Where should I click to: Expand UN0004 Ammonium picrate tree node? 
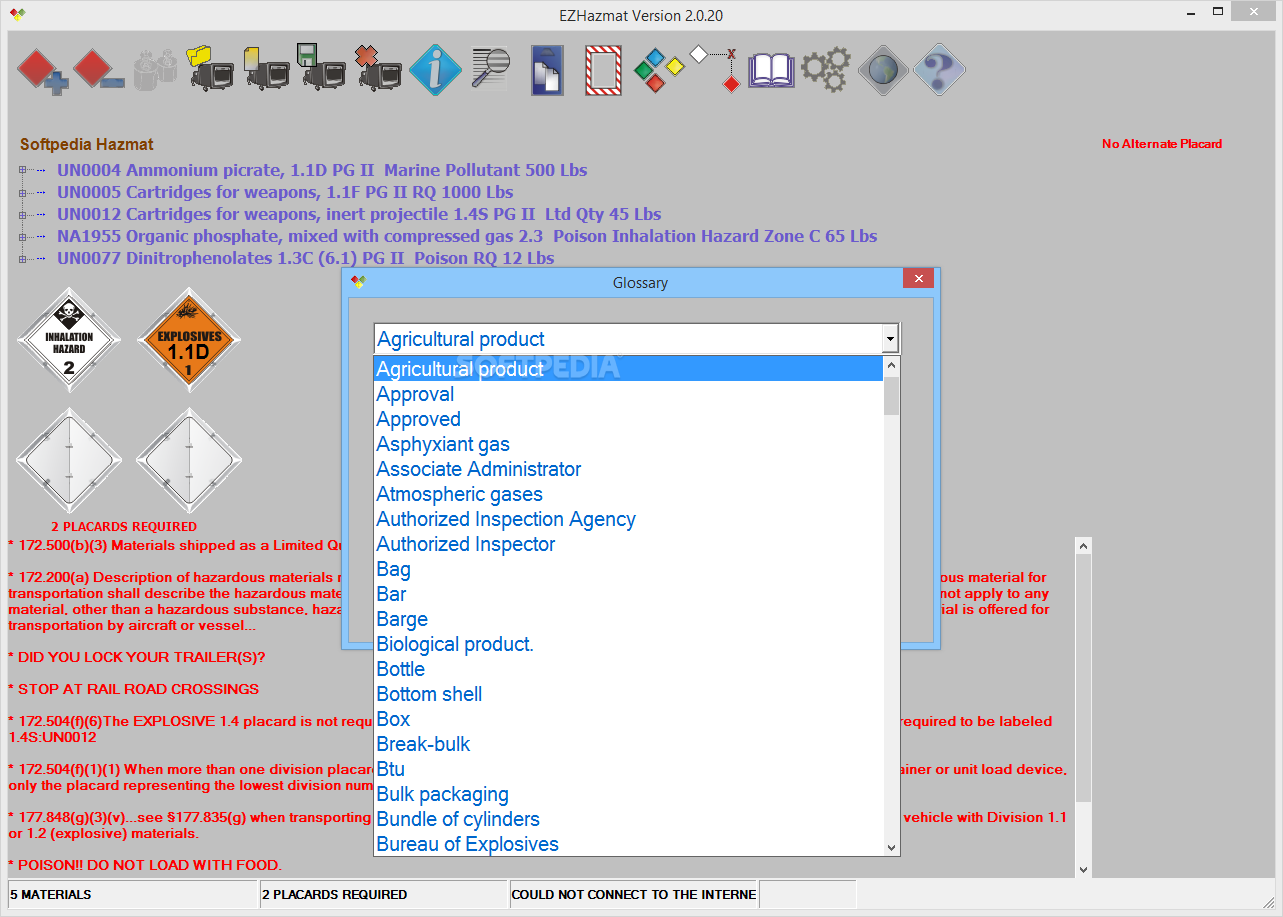[x=23, y=171]
